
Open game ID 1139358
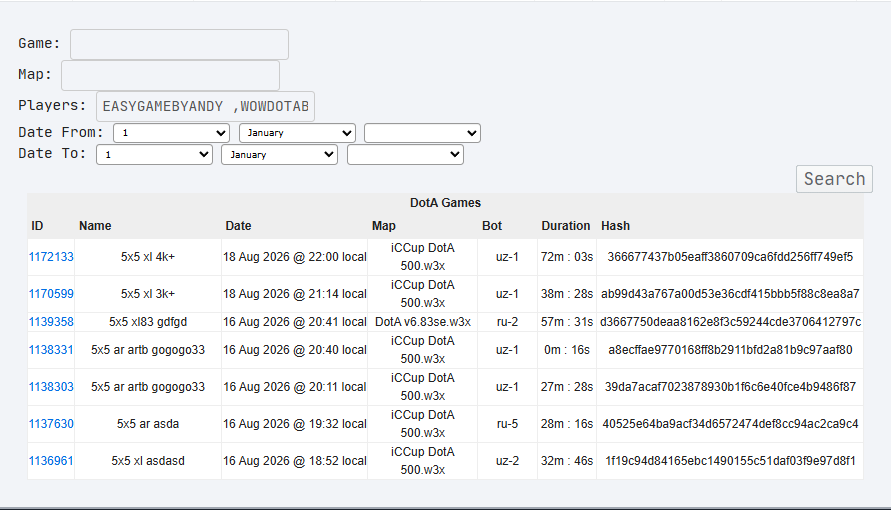(x=51, y=321)
